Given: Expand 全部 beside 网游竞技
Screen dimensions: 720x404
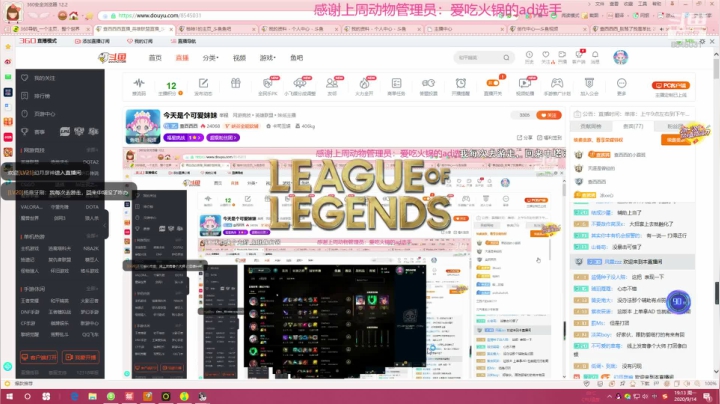Looking at the screenshot, I should click(92, 150).
